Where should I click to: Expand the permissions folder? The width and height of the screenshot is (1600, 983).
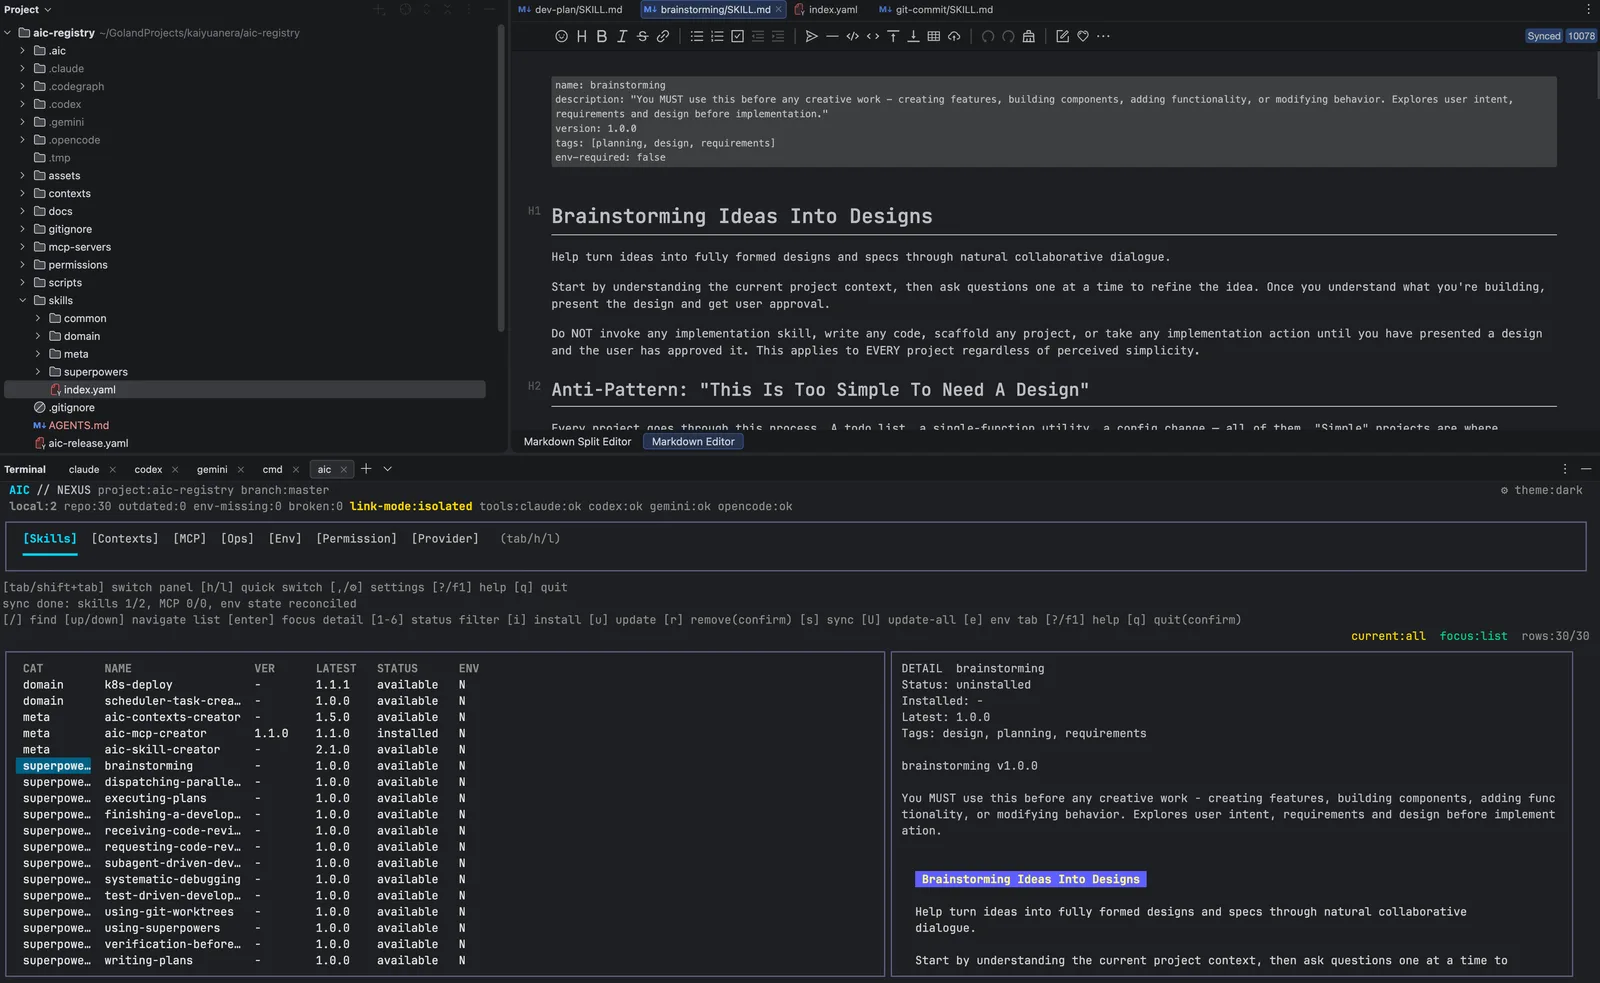pyautogui.click(x=23, y=265)
